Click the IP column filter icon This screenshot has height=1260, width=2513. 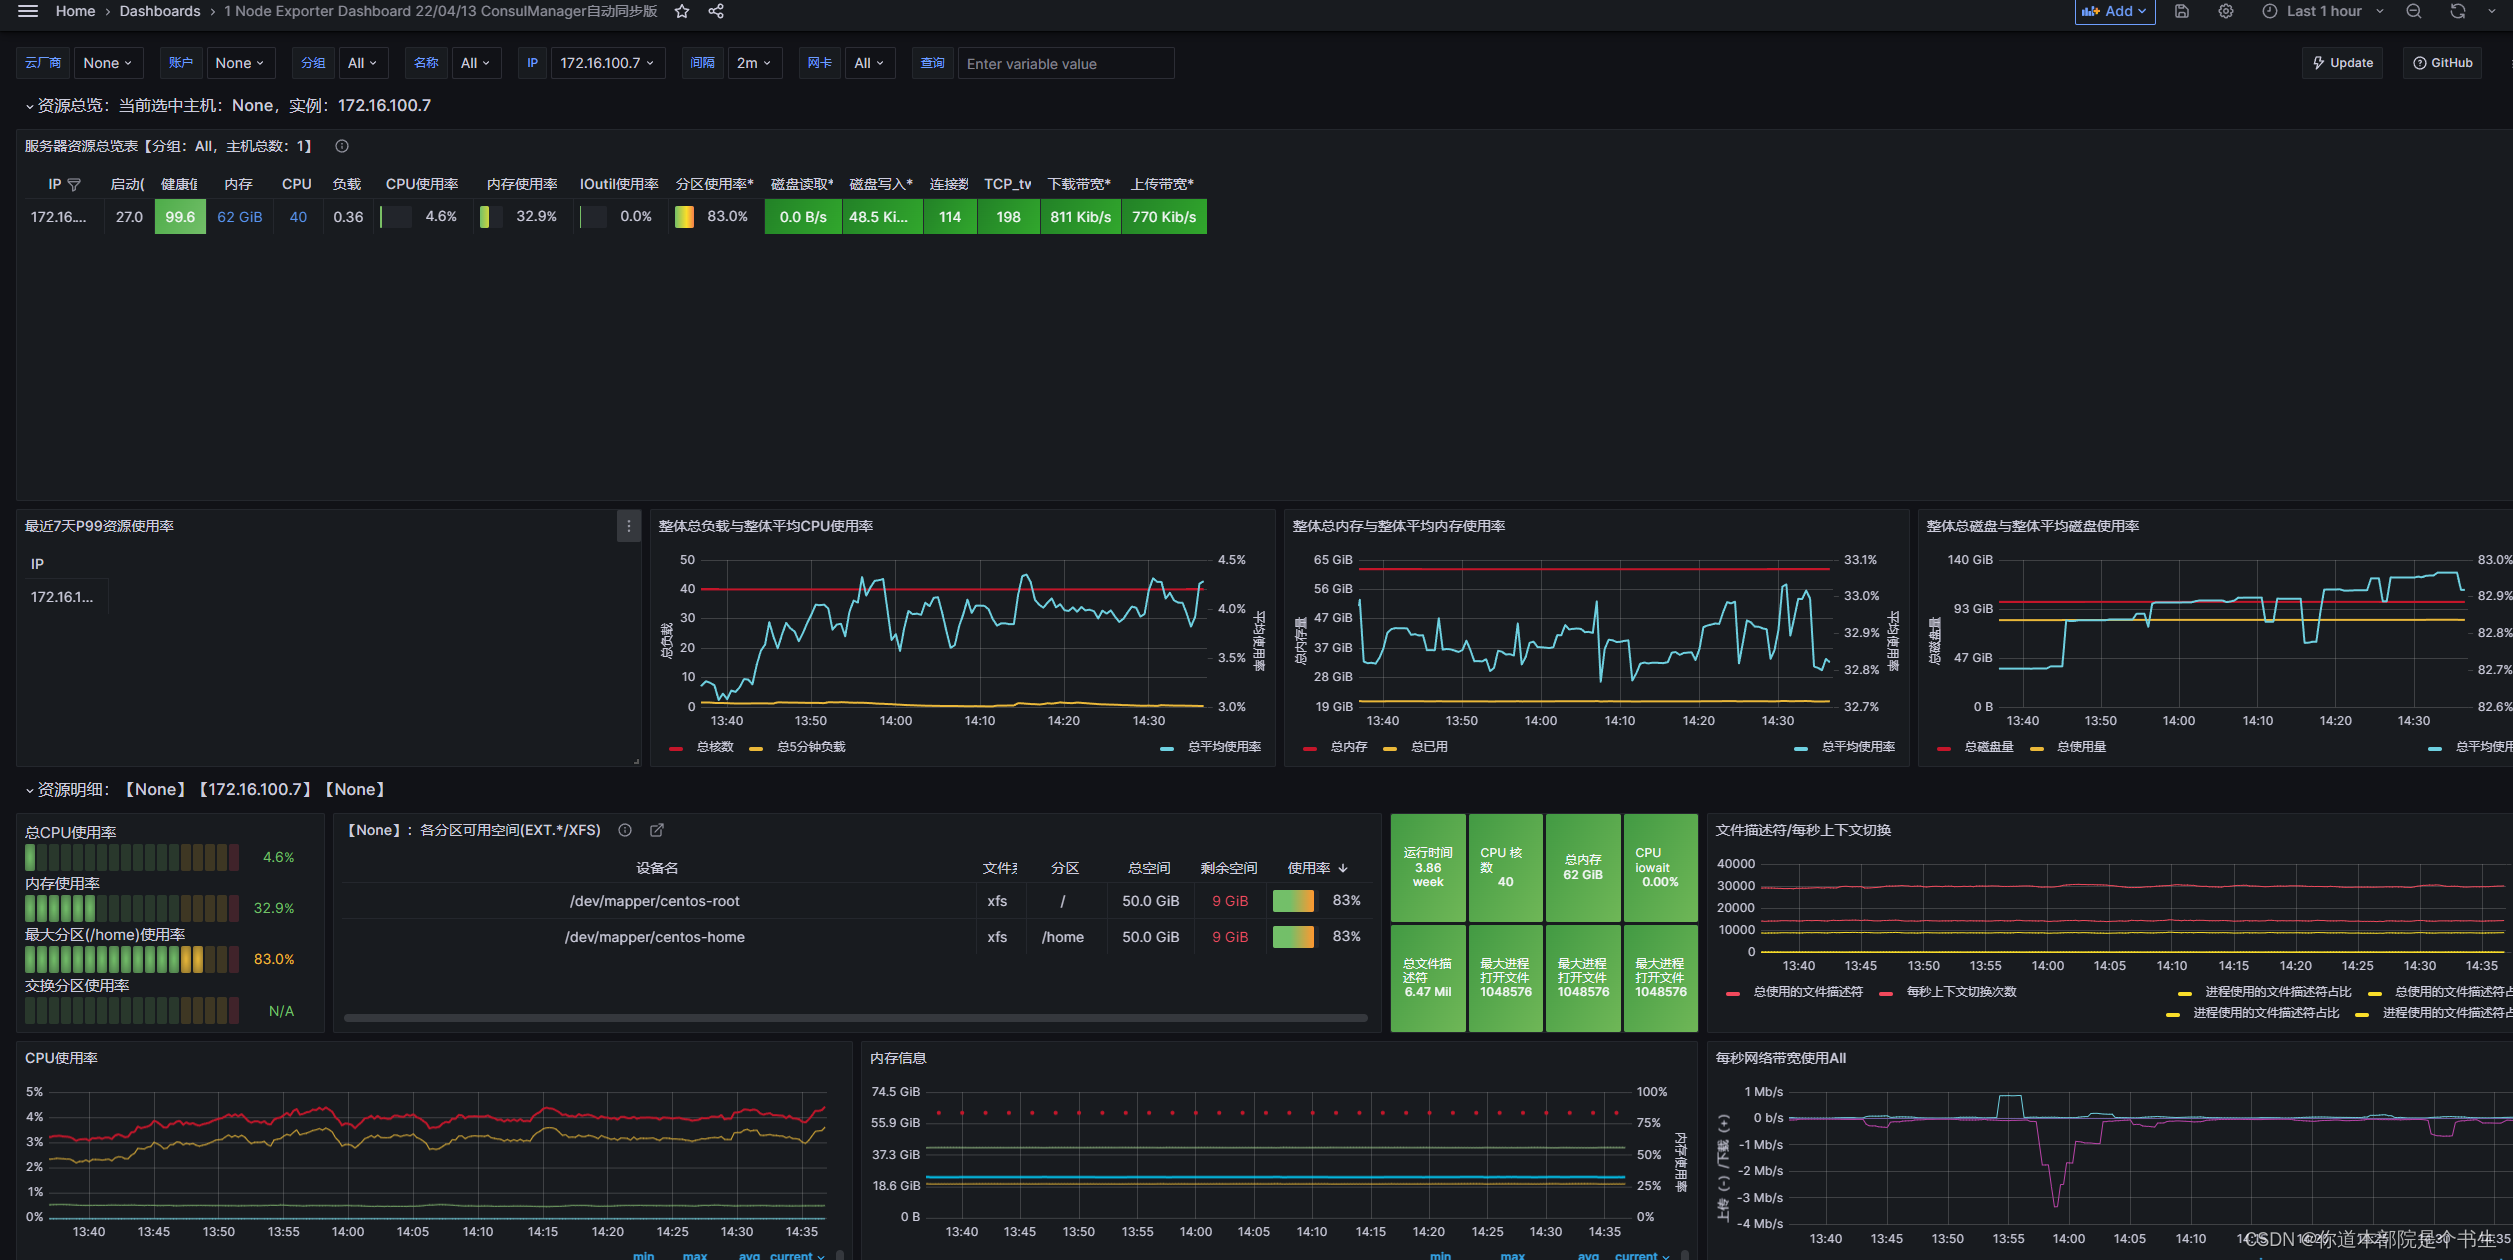74,185
